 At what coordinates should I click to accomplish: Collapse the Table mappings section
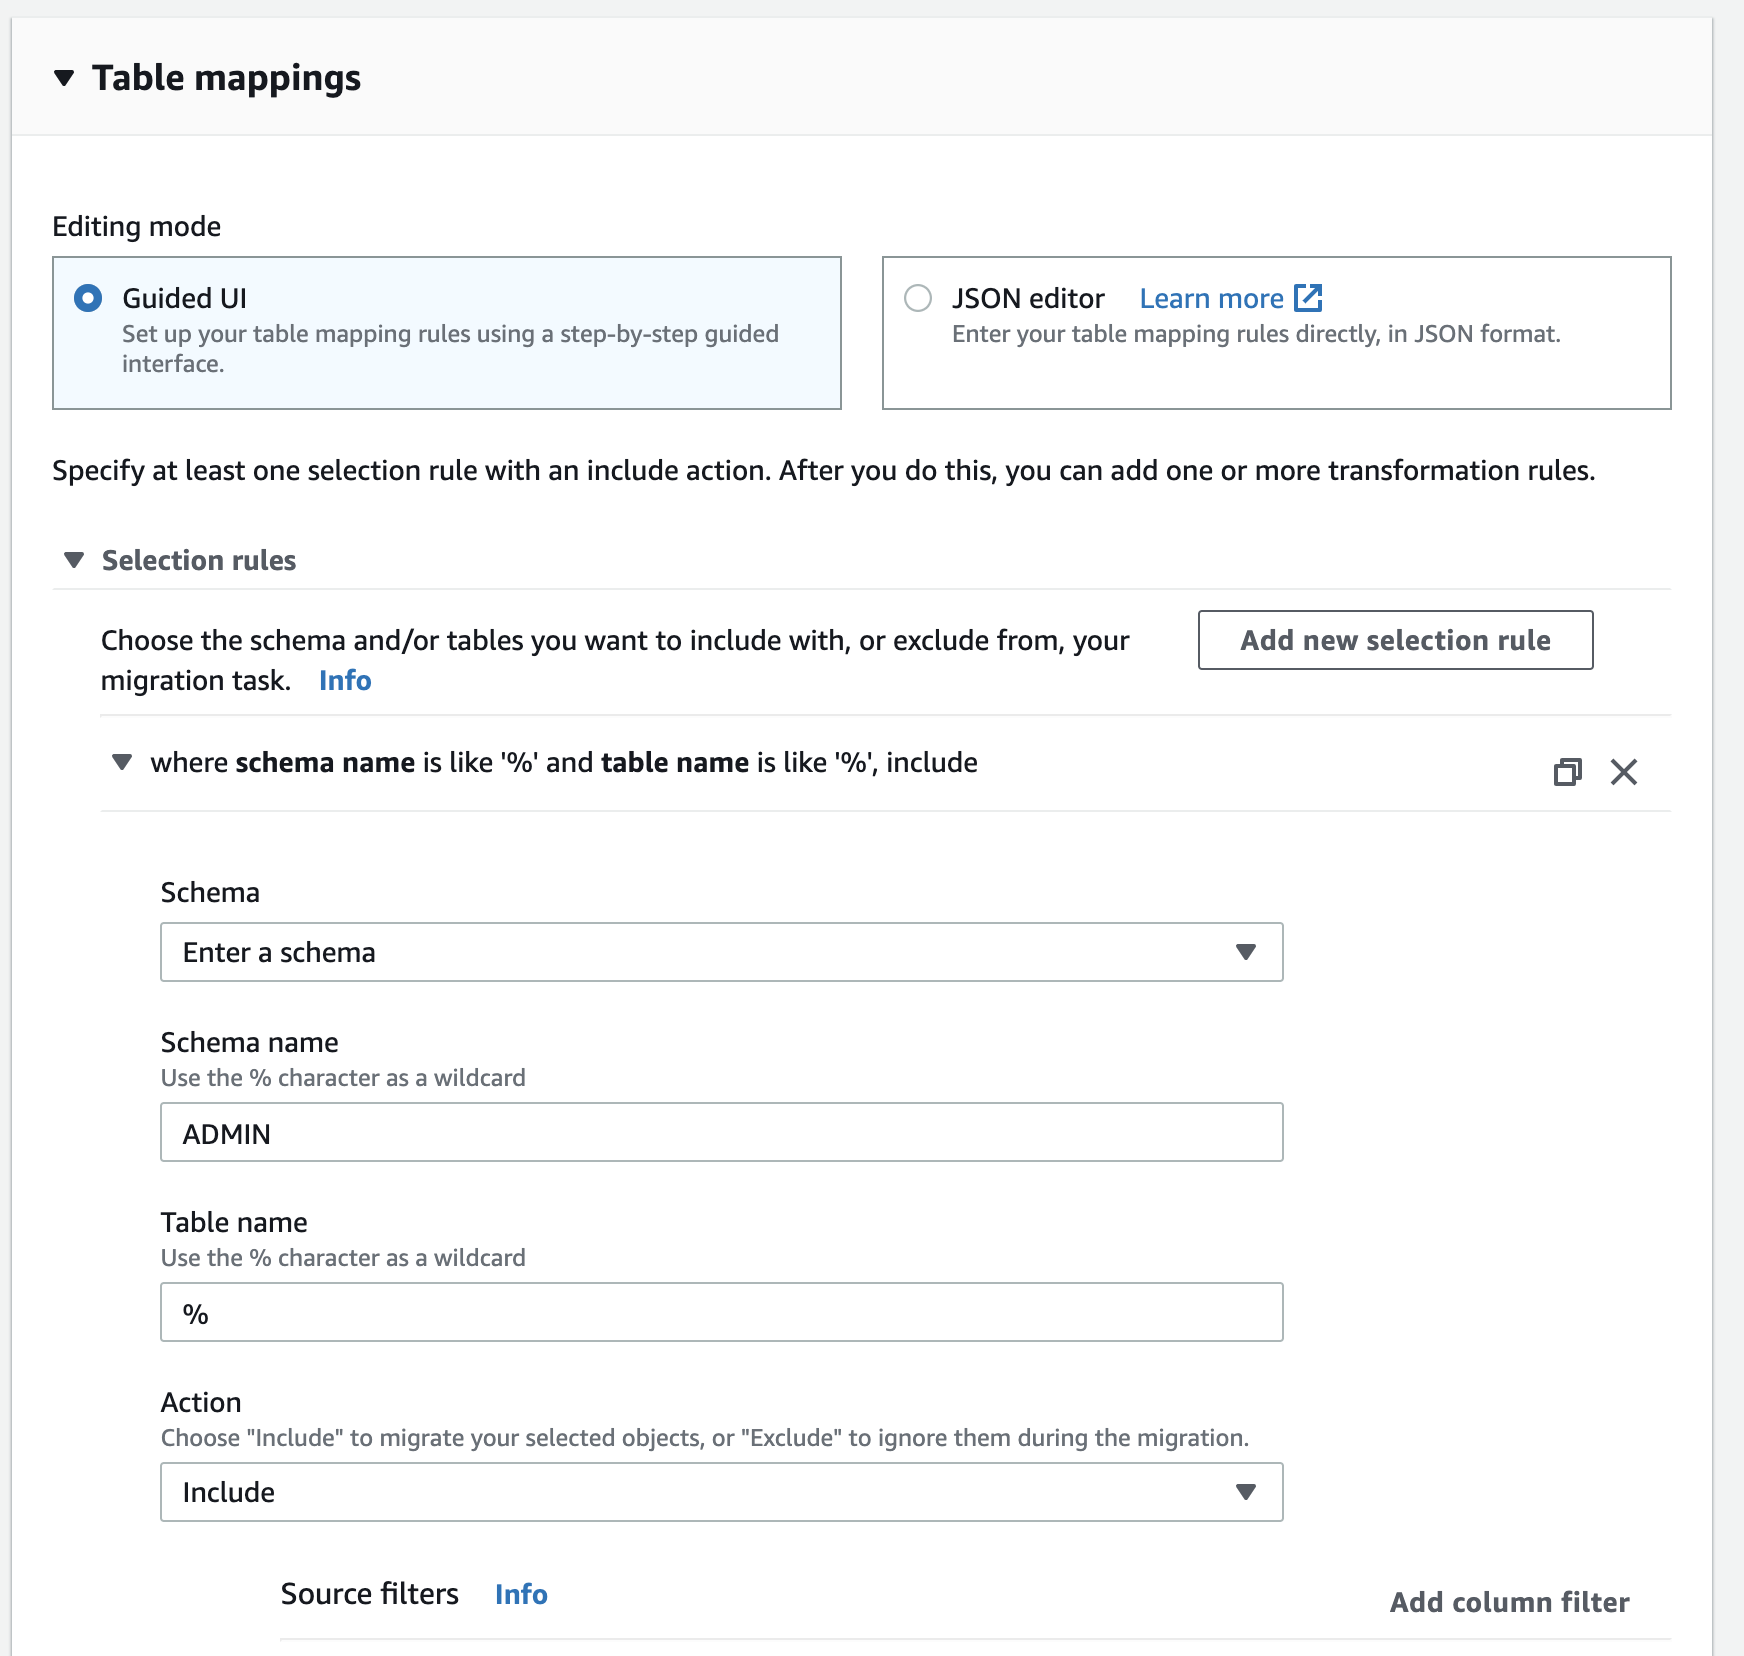coord(64,76)
